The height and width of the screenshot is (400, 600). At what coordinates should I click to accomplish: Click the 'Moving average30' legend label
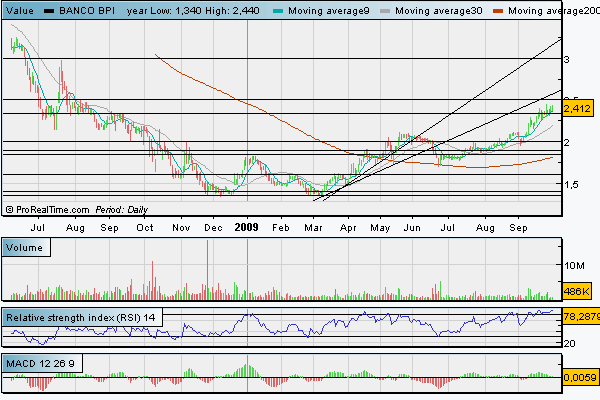439,11
